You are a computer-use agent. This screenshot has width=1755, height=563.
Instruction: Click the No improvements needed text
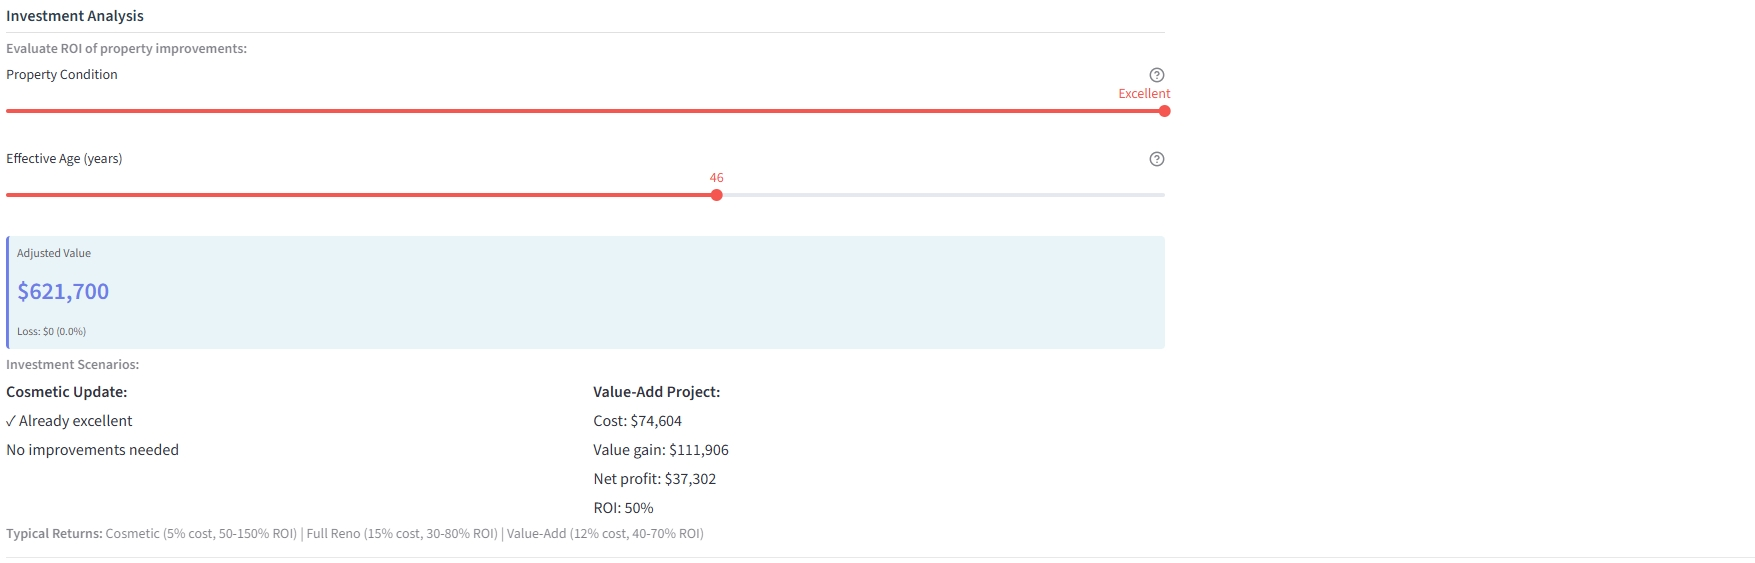point(92,450)
